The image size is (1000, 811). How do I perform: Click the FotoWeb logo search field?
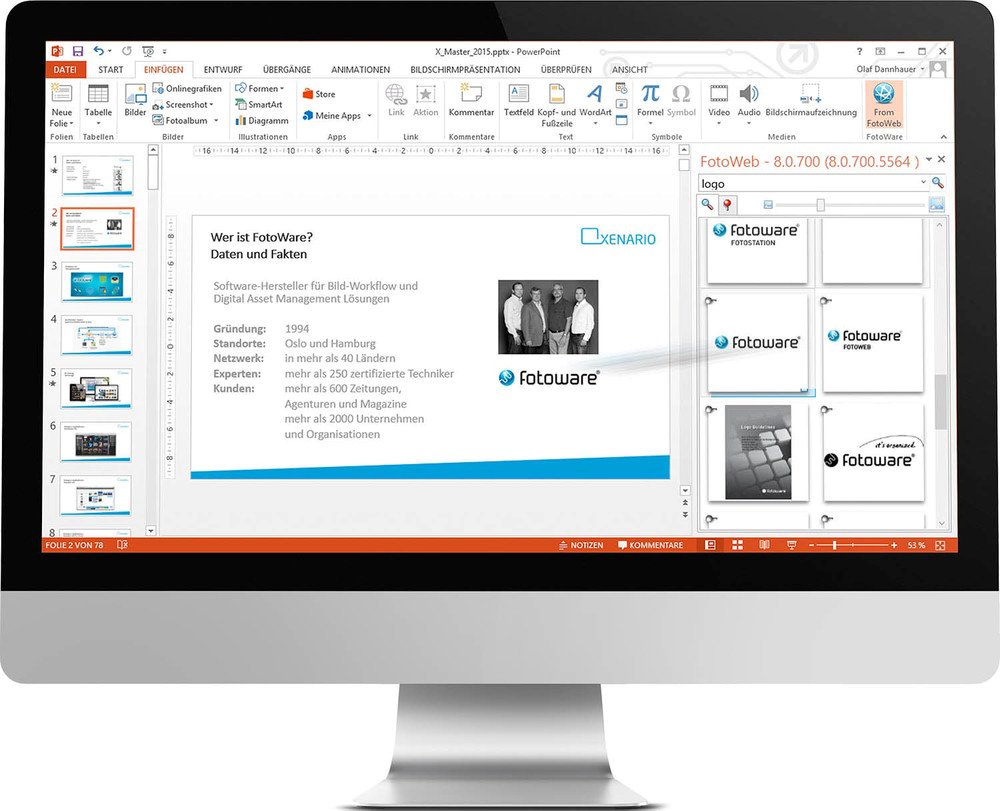pyautogui.click(x=808, y=184)
